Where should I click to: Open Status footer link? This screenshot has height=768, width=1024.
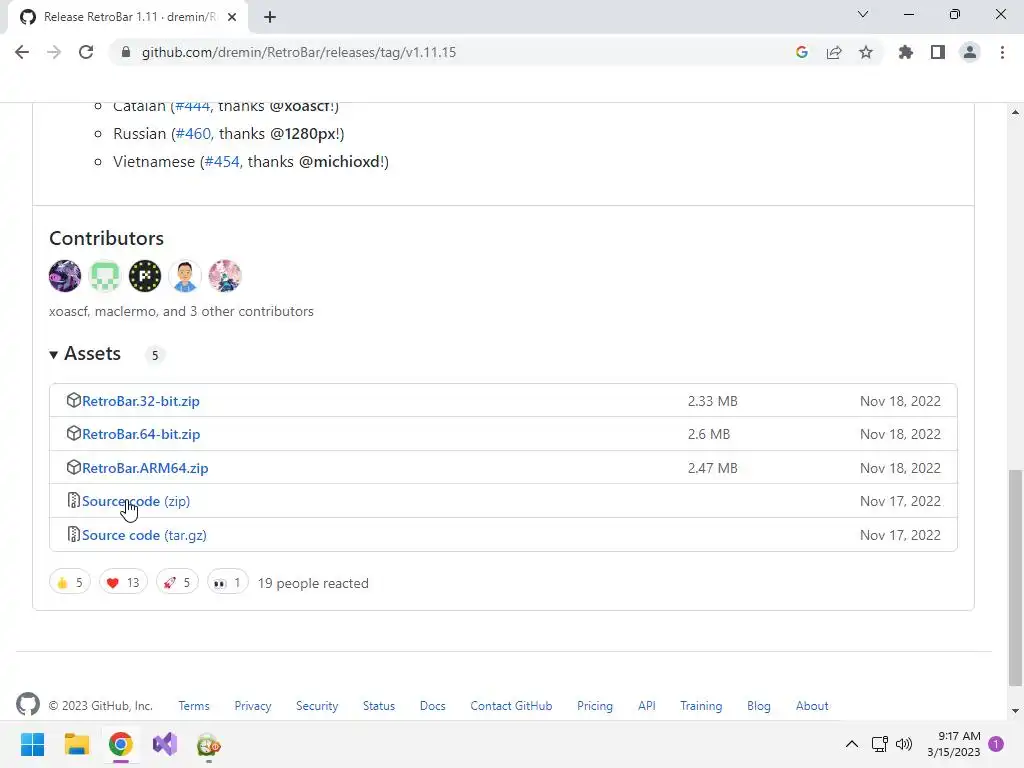(379, 706)
